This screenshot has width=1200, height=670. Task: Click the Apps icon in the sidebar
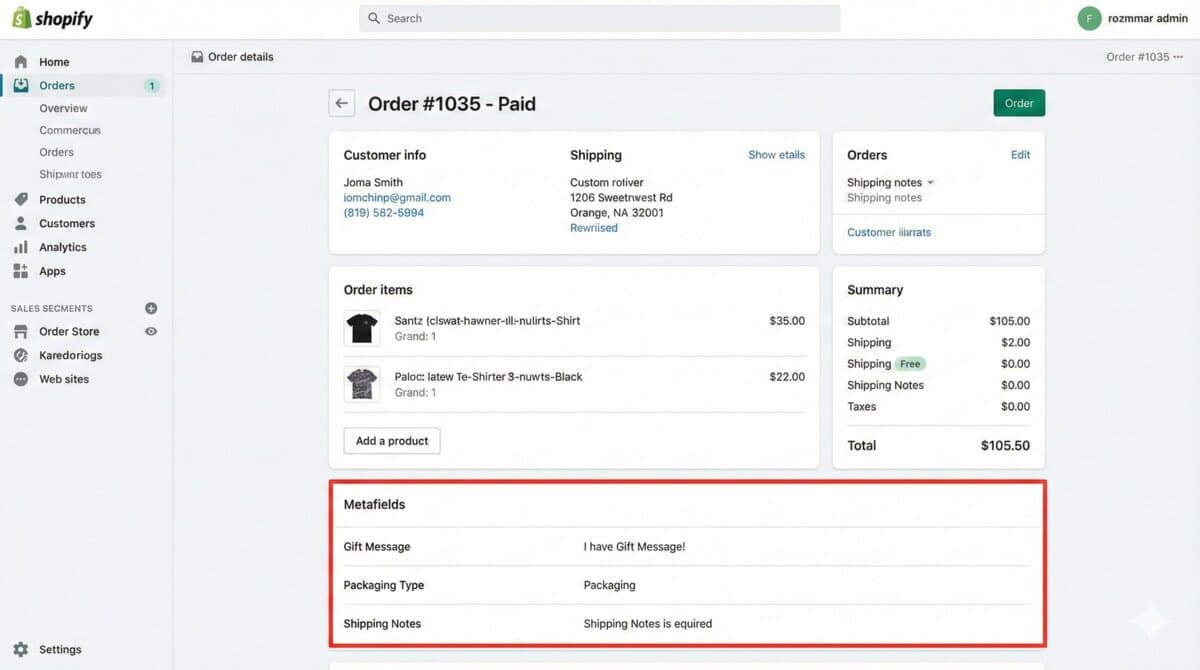(19, 271)
